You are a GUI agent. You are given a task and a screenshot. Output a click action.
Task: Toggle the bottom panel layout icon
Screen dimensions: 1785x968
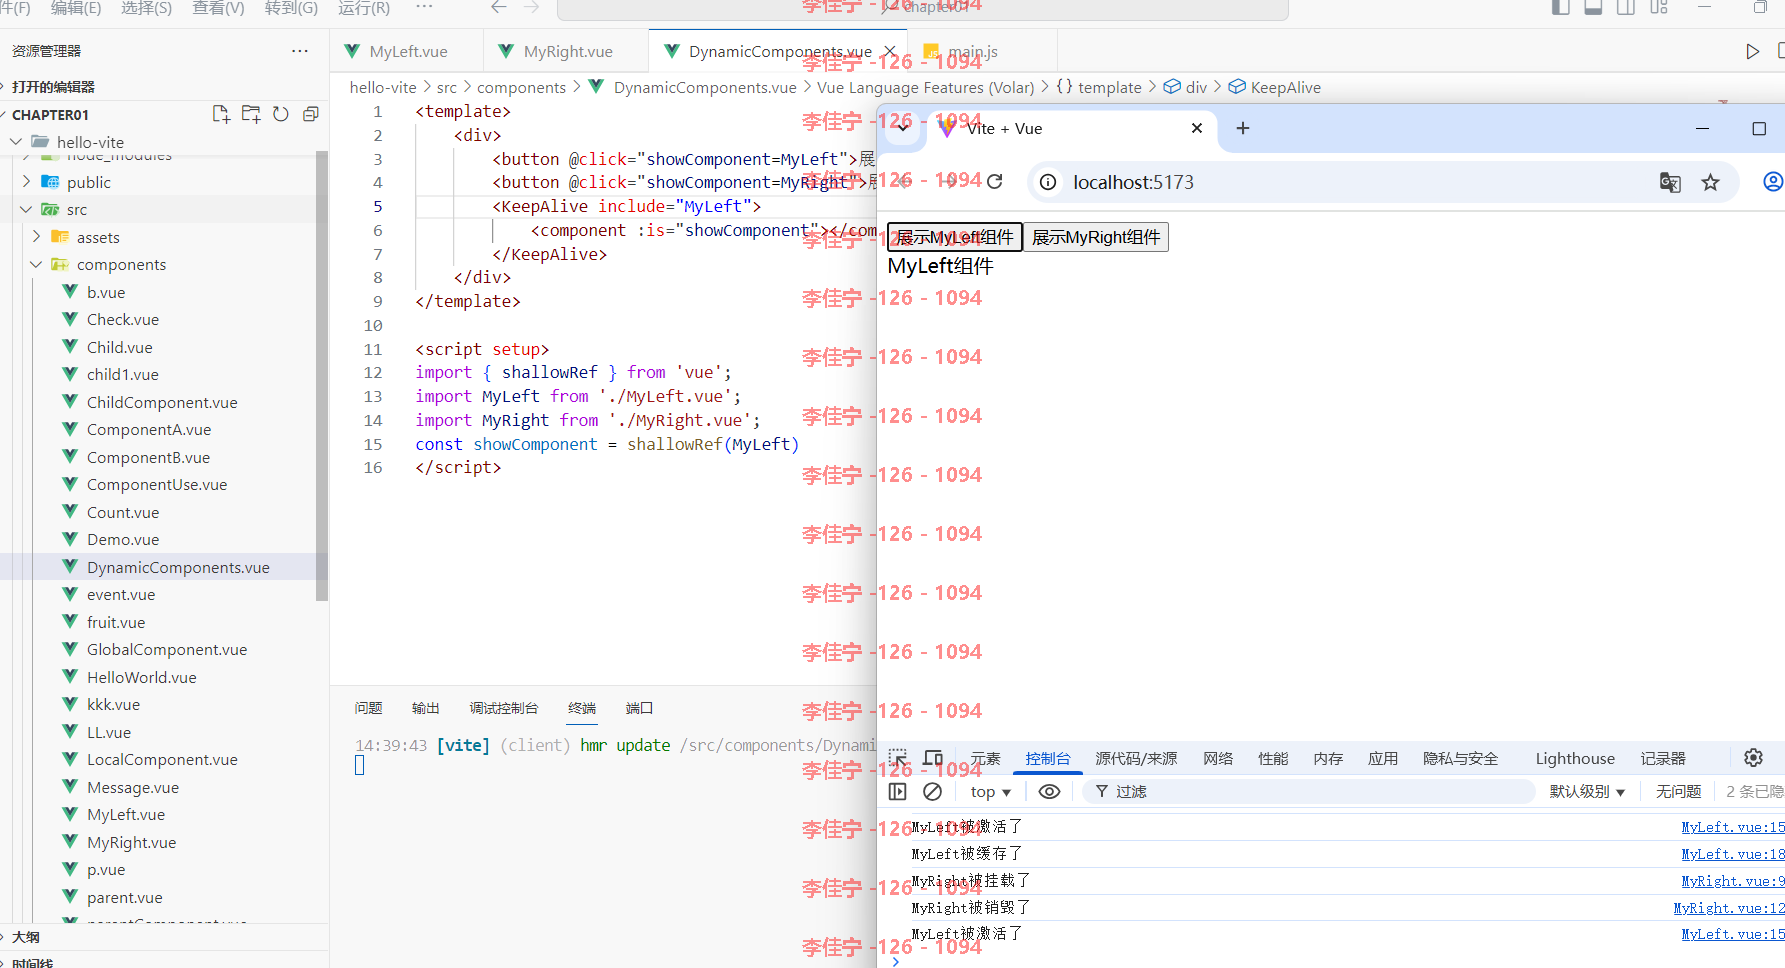click(x=1594, y=7)
